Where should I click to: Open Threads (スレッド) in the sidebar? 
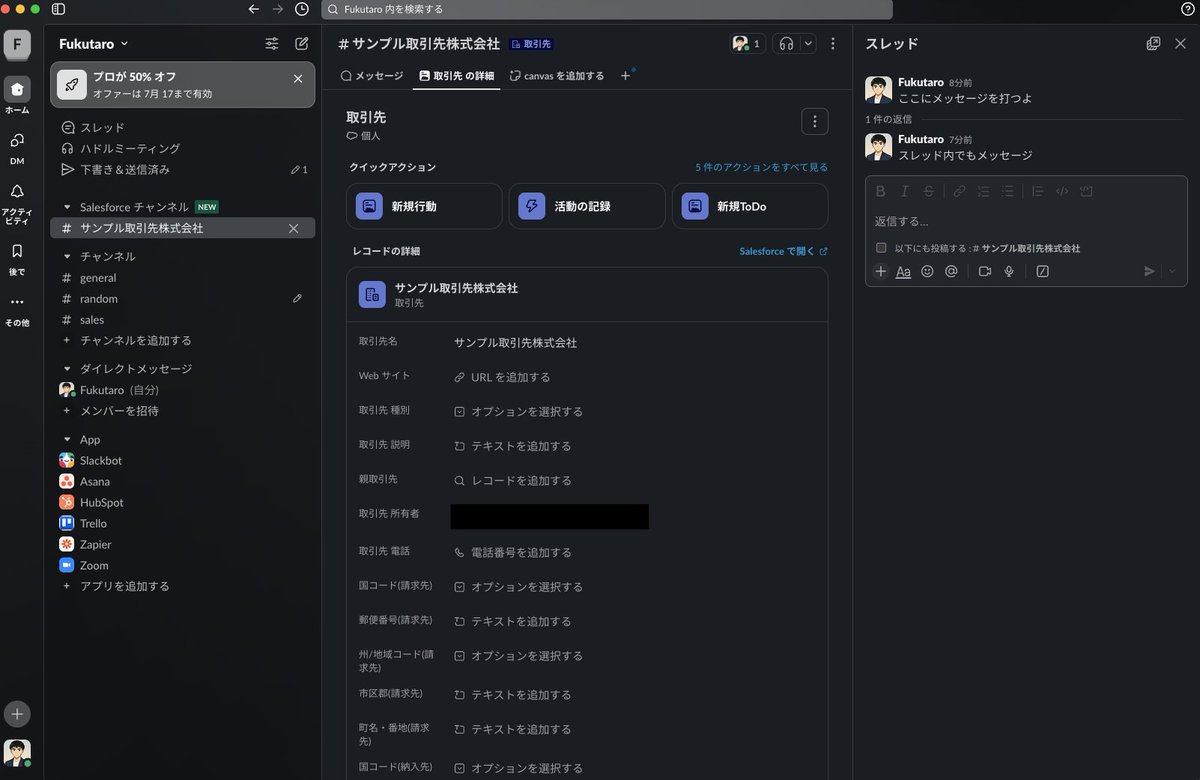(183, 127)
